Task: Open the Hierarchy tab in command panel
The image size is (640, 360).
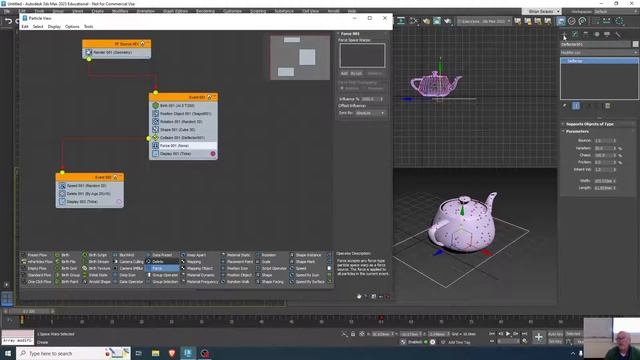Action: [x=586, y=34]
